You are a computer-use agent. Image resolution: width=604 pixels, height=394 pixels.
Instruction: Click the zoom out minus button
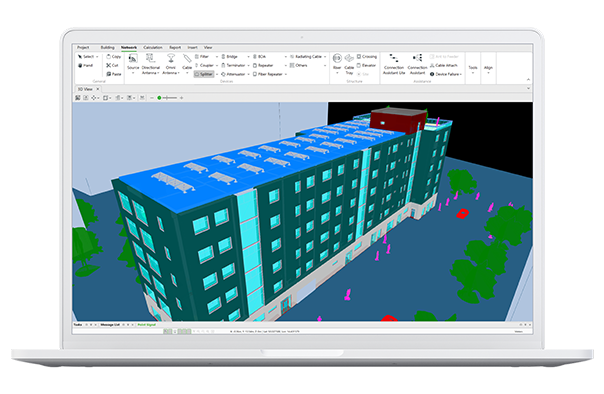[152, 98]
